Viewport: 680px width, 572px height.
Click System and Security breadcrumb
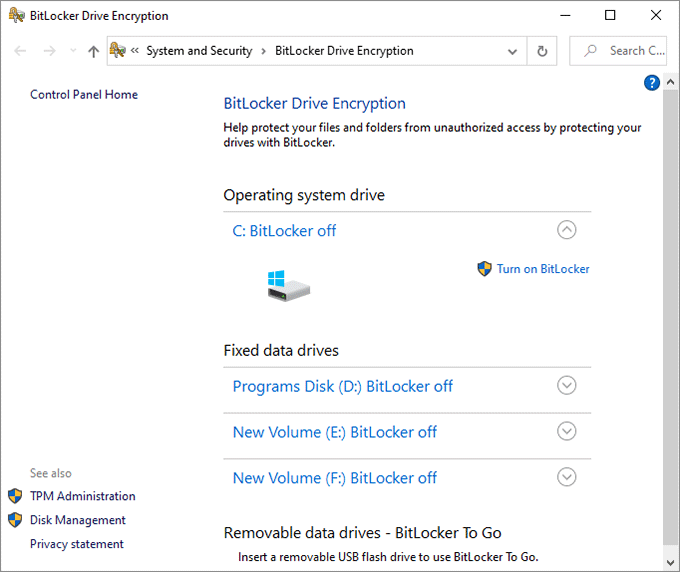(199, 51)
